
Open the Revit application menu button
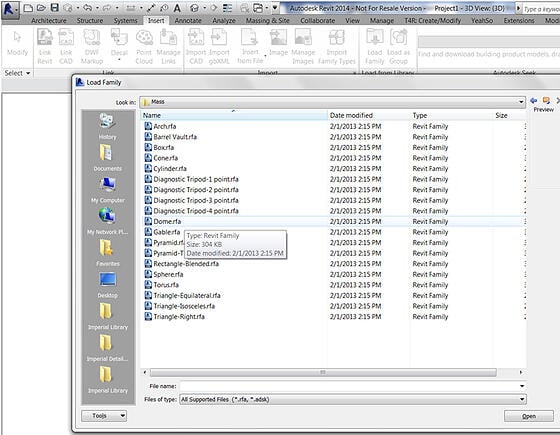pyautogui.click(x=10, y=10)
